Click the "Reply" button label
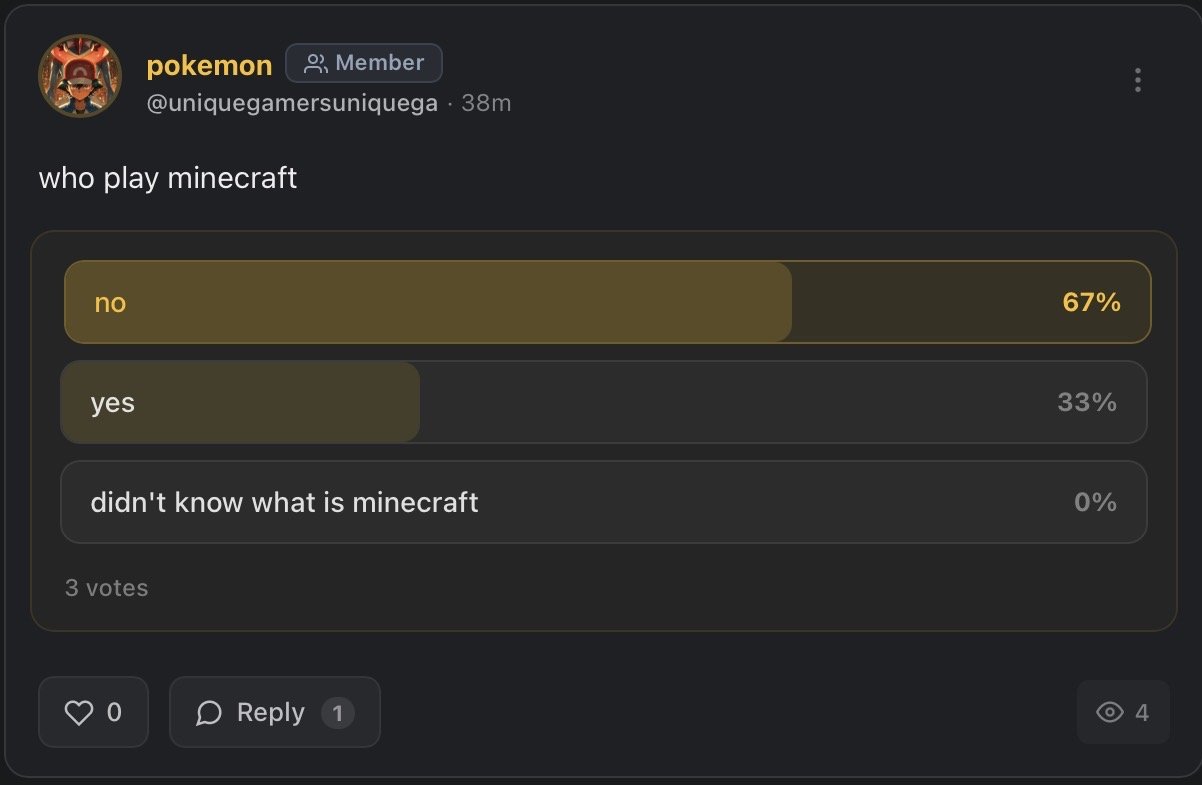 pyautogui.click(x=270, y=712)
